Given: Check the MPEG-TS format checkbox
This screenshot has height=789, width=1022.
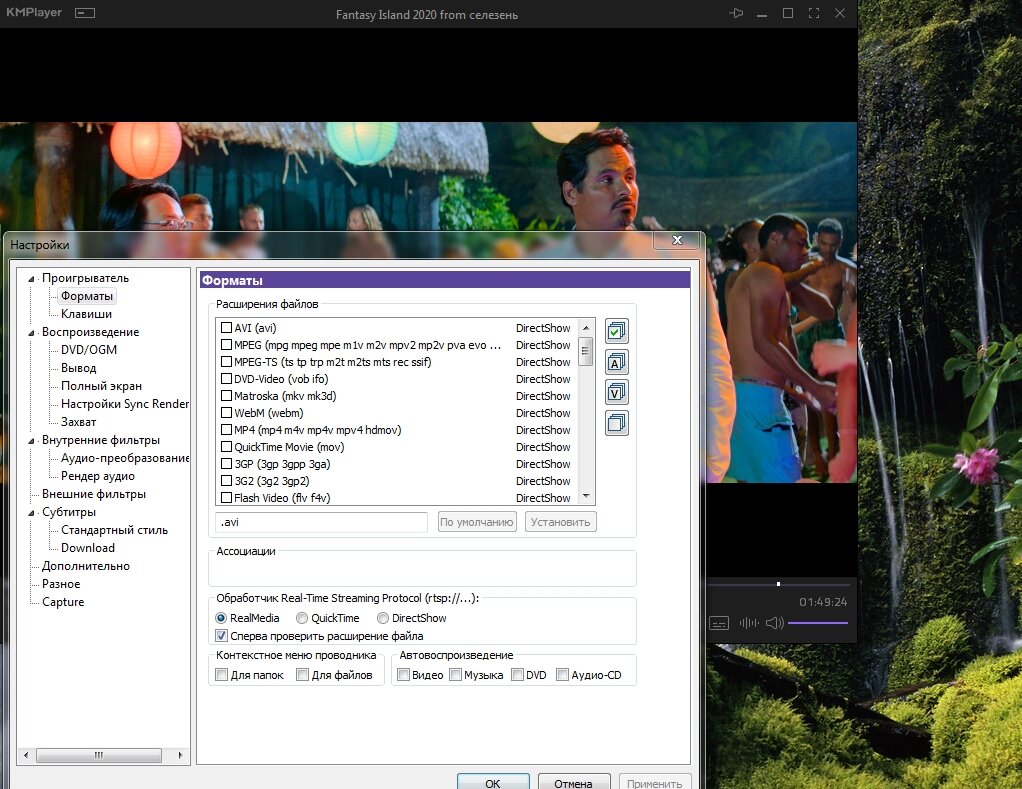Looking at the screenshot, I should coord(226,362).
